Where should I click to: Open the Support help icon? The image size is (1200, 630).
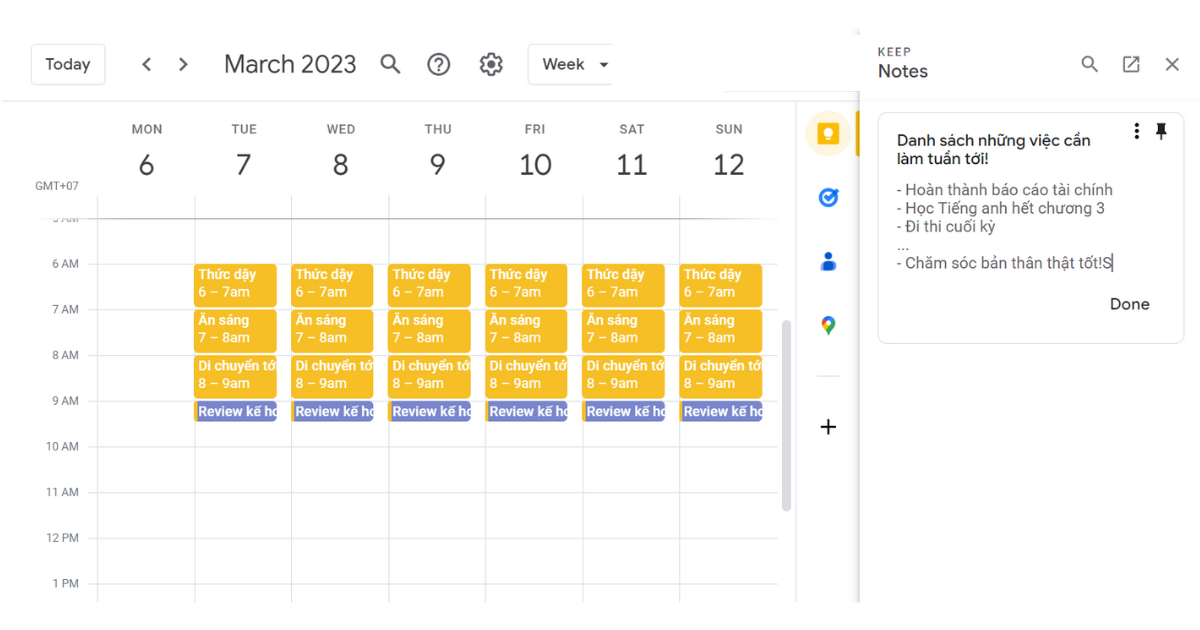point(439,64)
